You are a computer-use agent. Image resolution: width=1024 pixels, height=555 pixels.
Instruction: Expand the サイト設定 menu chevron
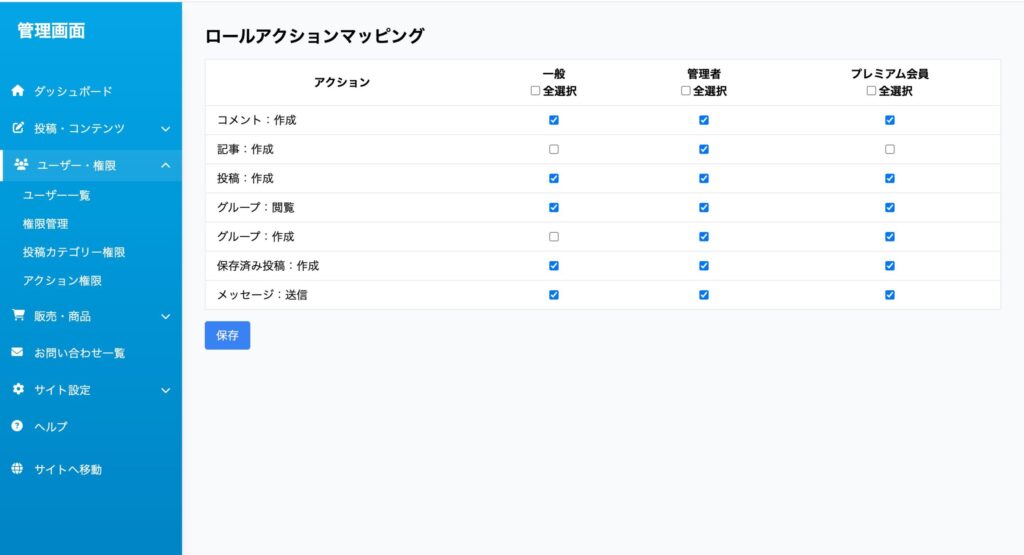166,390
